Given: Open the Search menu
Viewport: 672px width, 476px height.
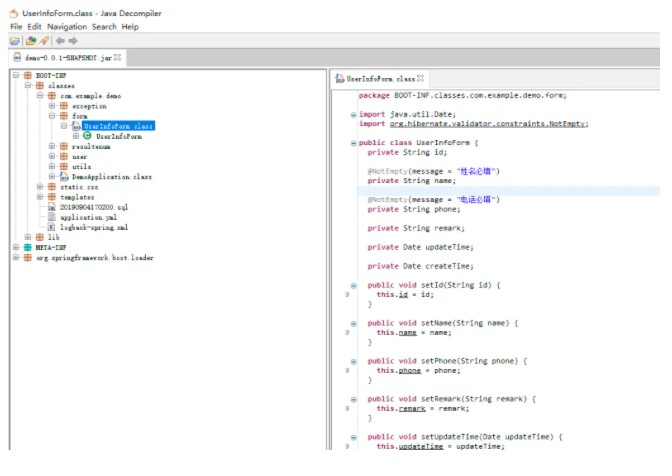Looking at the screenshot, I should click(x=104, y=26).
